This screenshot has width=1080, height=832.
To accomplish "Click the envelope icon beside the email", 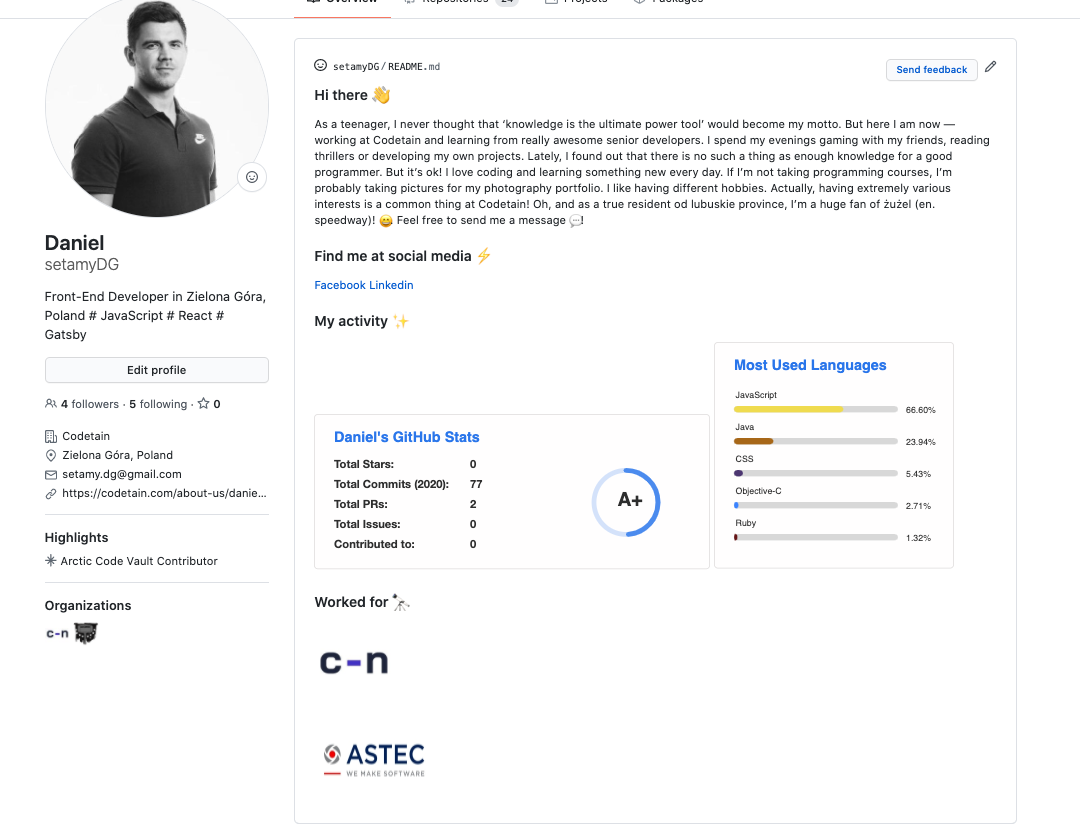I will pyautogui.click(x=51, y=475).
